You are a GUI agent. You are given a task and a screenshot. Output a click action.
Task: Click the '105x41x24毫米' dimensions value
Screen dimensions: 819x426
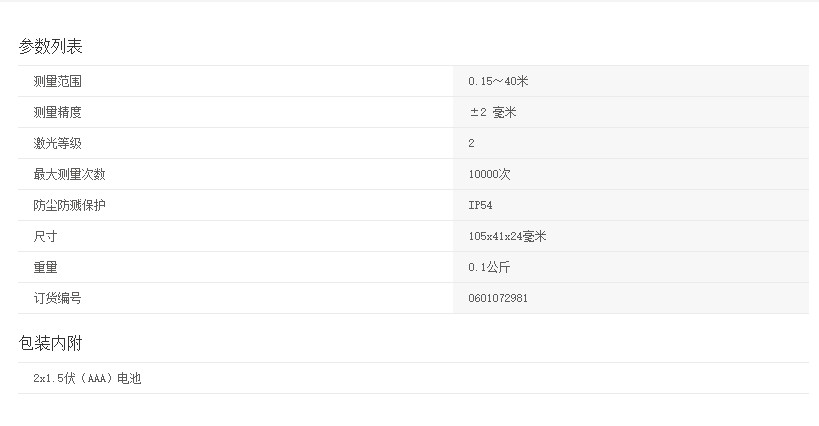point(507,236)
